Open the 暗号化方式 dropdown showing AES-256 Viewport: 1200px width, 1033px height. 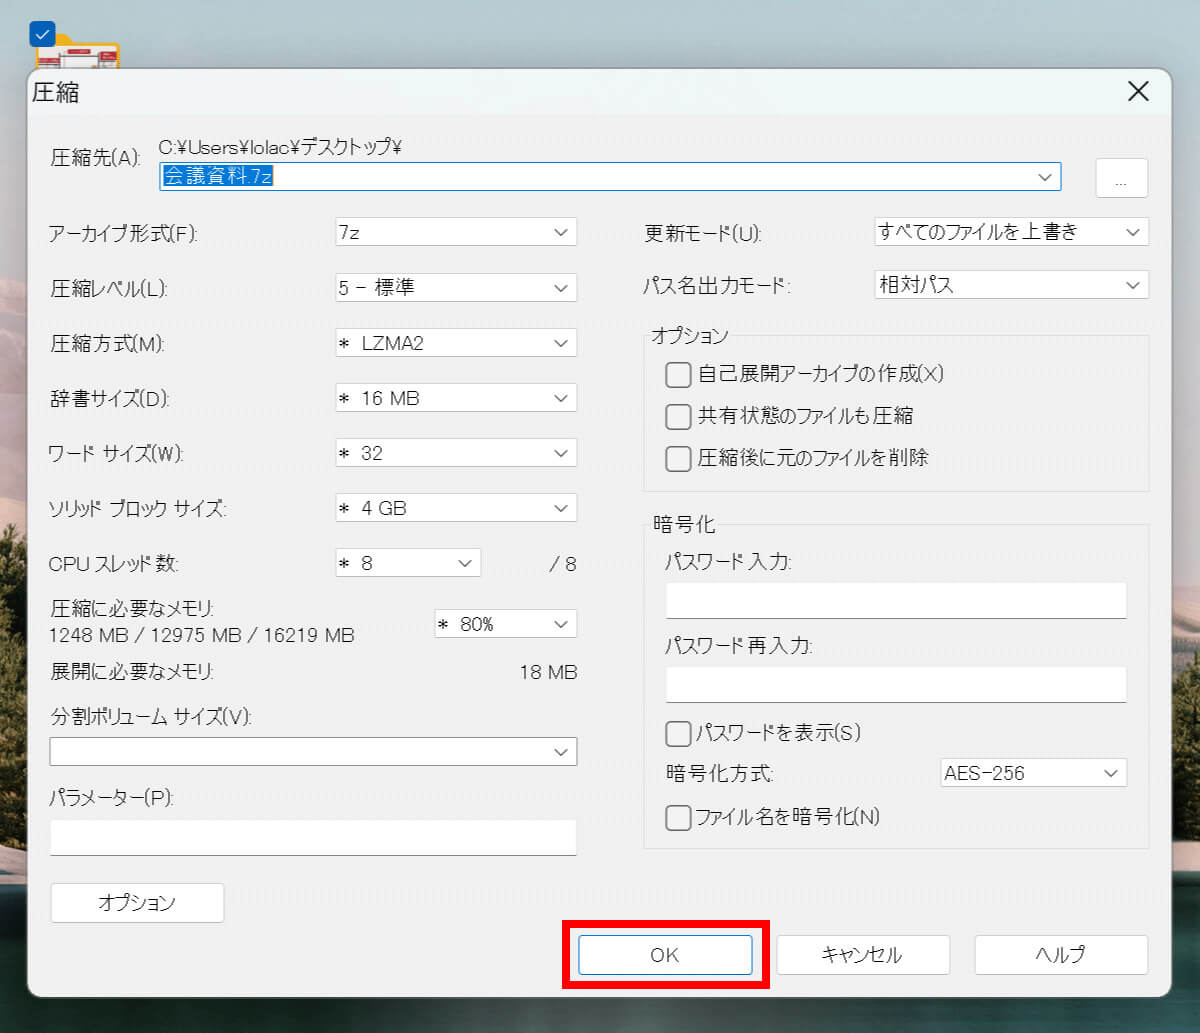[x=1034, y=773]
